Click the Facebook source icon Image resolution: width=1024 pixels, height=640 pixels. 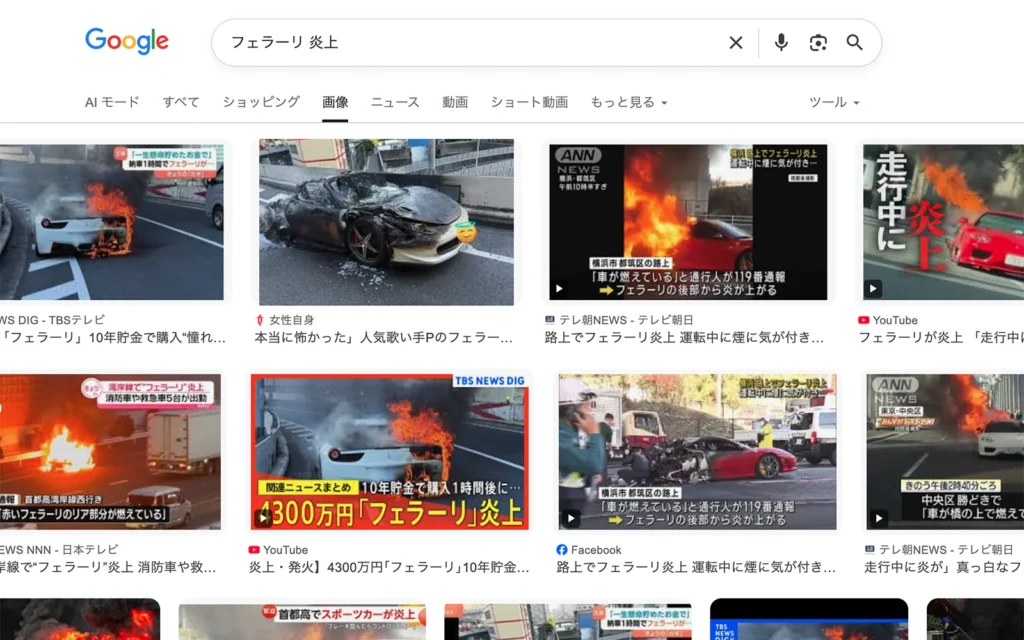tap(562, 550)
